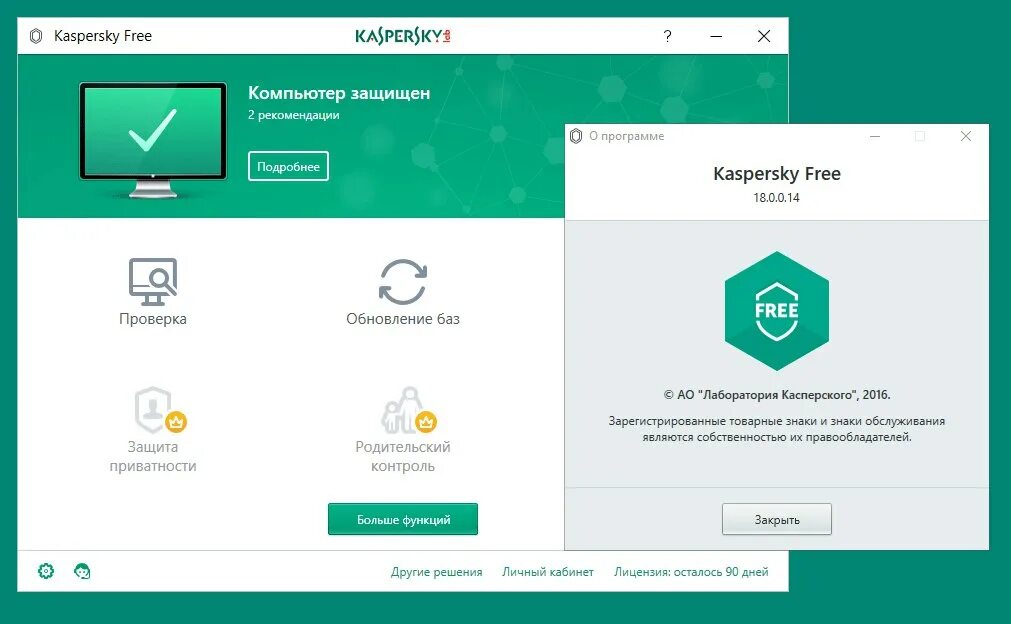Viewport: 1011px width, 624px height.
Task: Click the version number 18.0.0.14
Action: [x=776, y=198]
